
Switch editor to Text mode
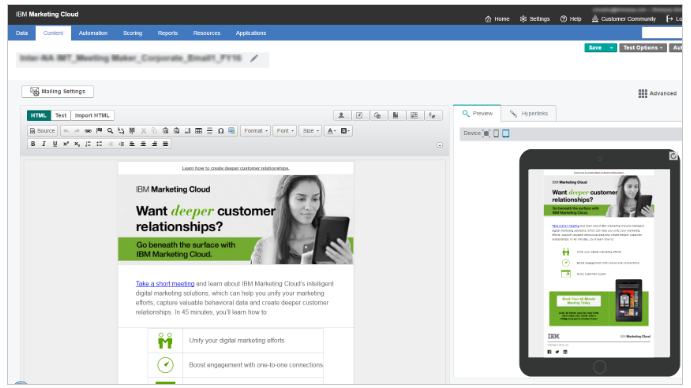pos(61,116)
